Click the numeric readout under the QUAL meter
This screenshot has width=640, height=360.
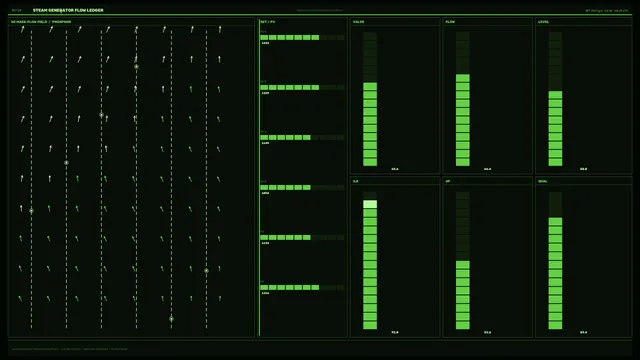(583, 332)
